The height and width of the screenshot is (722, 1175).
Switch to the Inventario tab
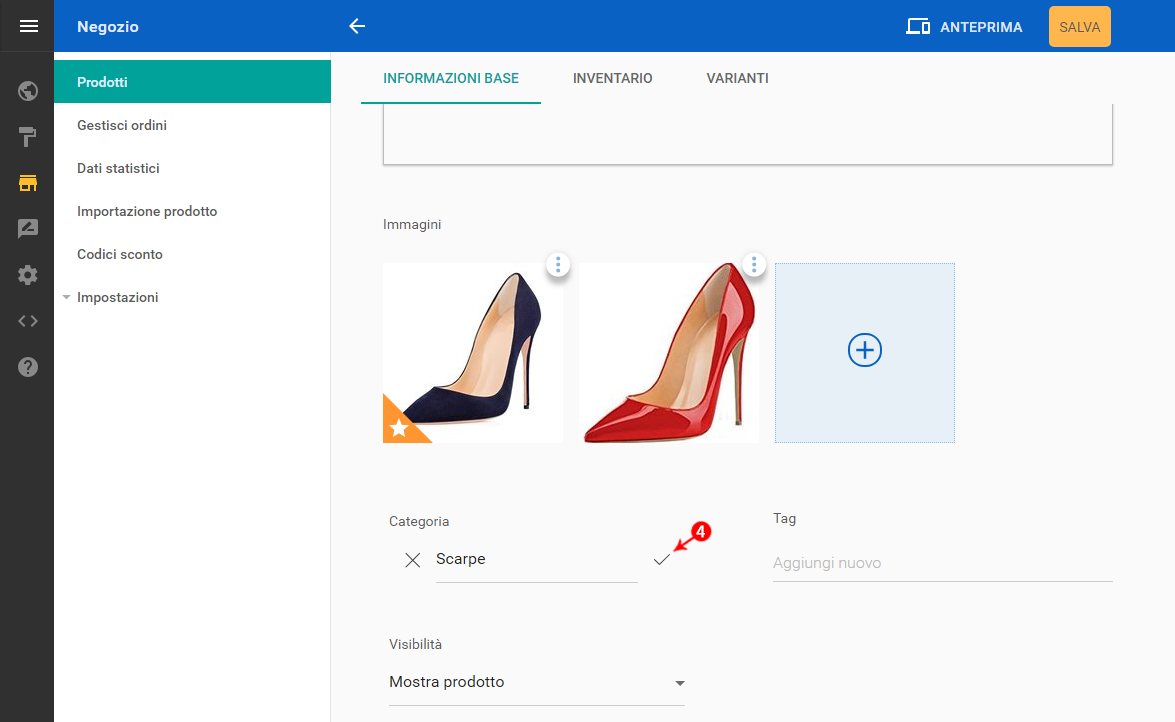coord(612,78)
